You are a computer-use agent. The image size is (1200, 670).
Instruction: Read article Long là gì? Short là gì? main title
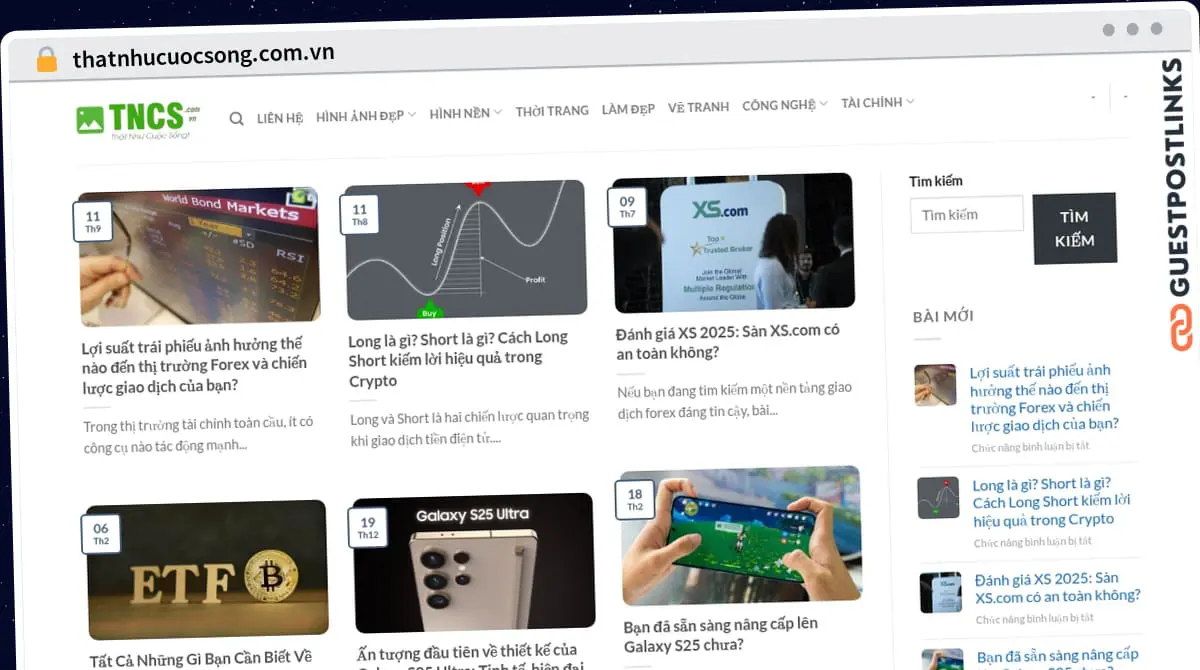click(x=458, y=359)
